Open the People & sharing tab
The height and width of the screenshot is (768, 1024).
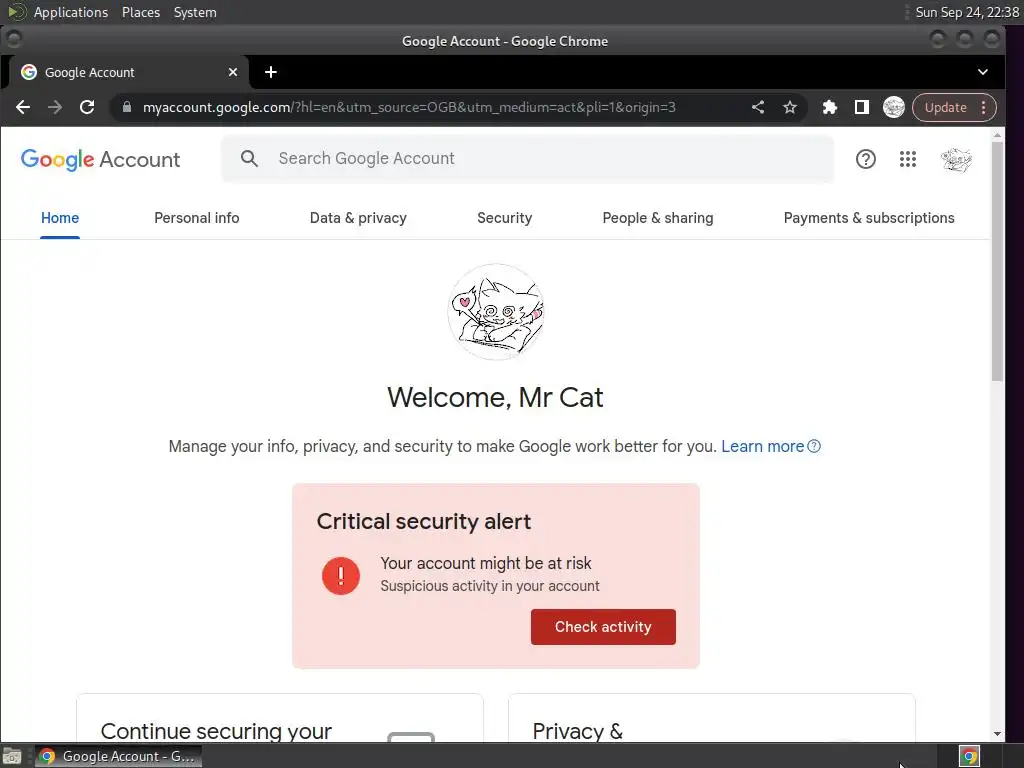[658, 217]
